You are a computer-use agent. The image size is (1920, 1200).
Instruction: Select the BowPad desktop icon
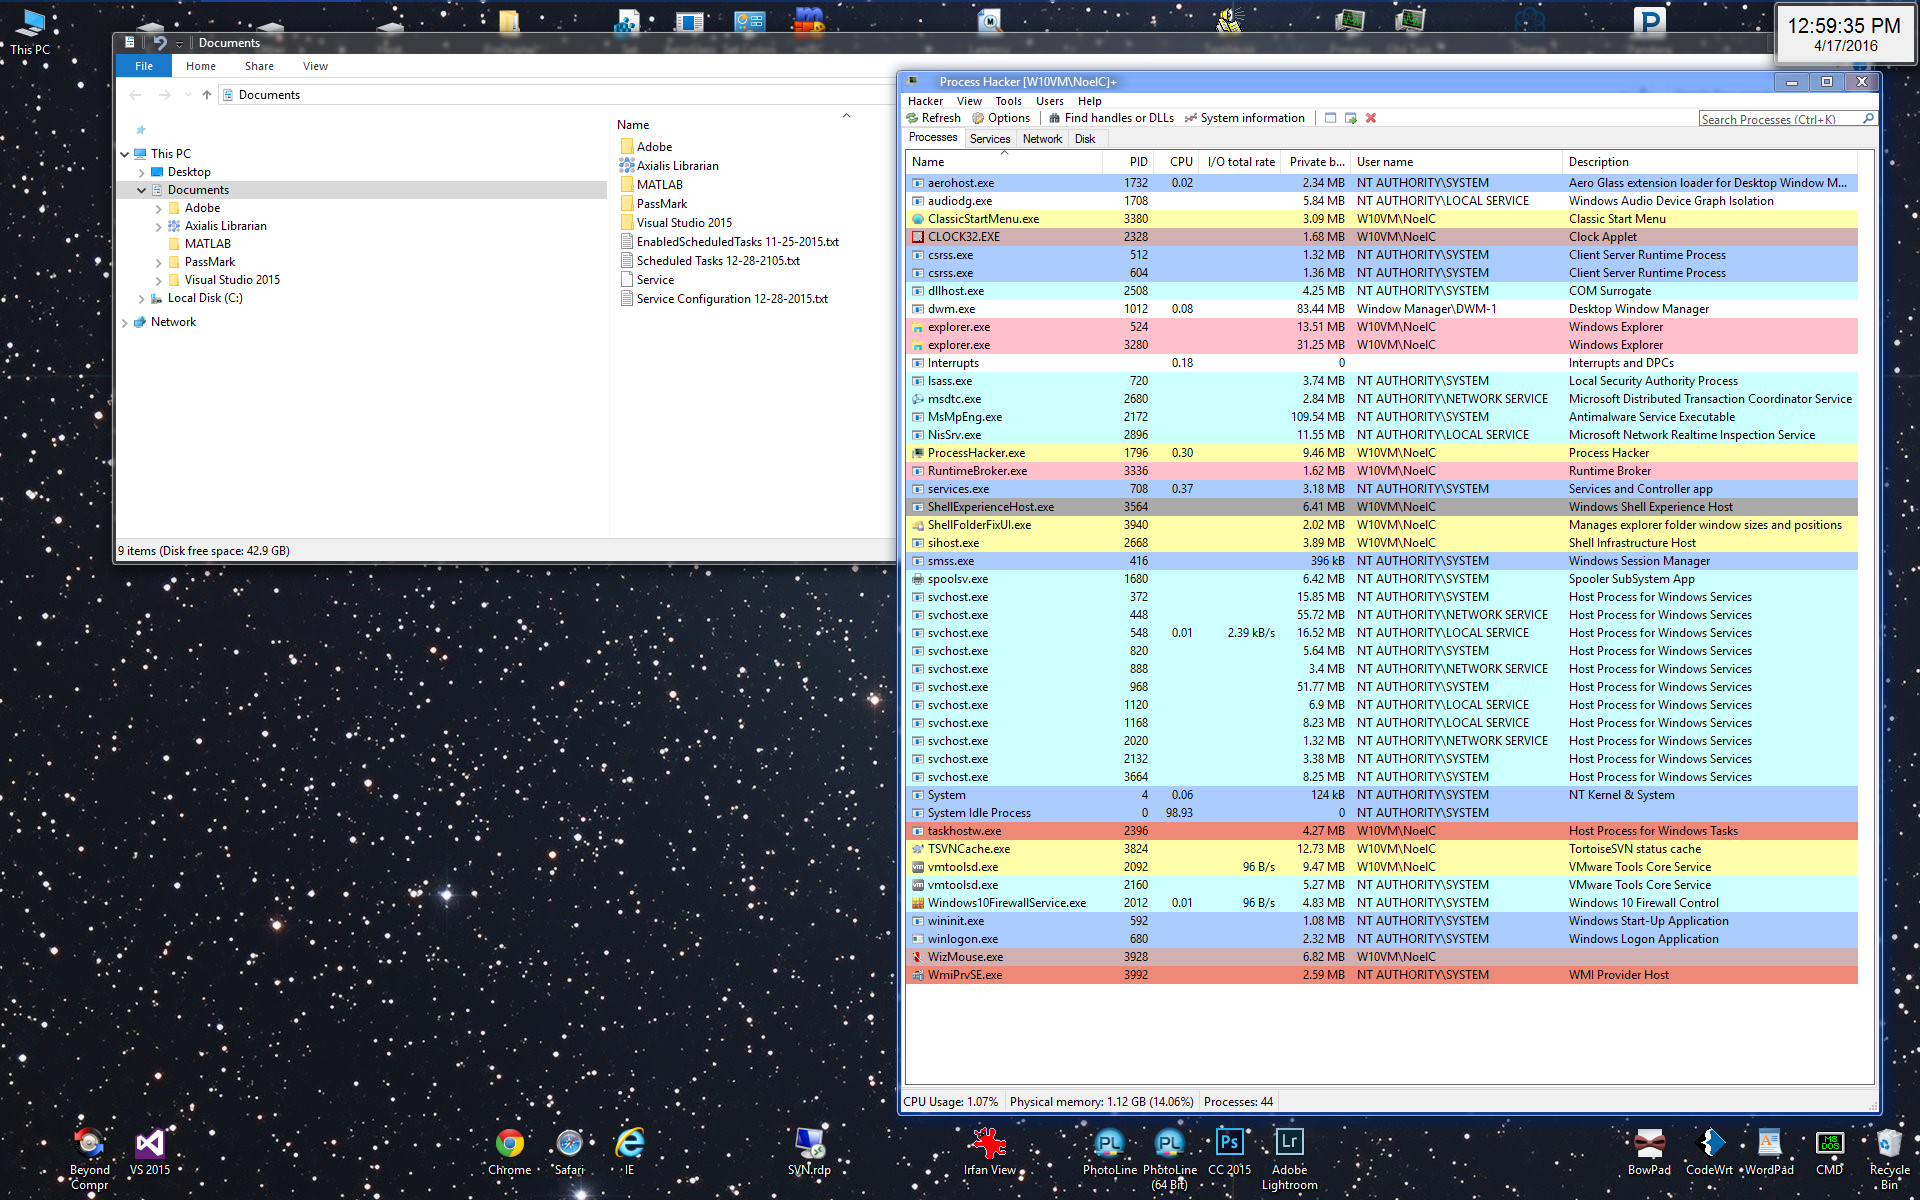point(1649,1152)
